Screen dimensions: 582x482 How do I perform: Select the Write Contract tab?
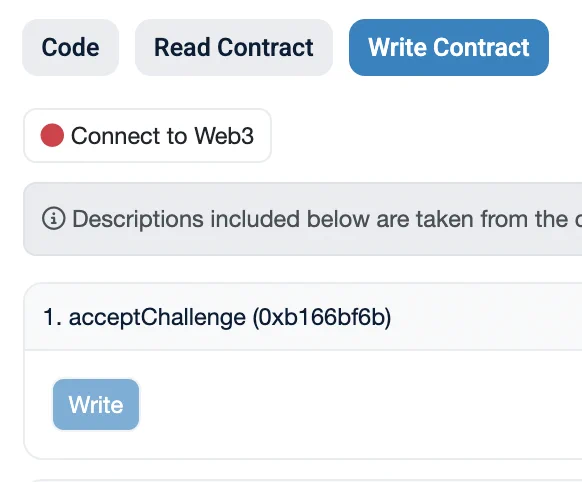(x=449, y=47)
